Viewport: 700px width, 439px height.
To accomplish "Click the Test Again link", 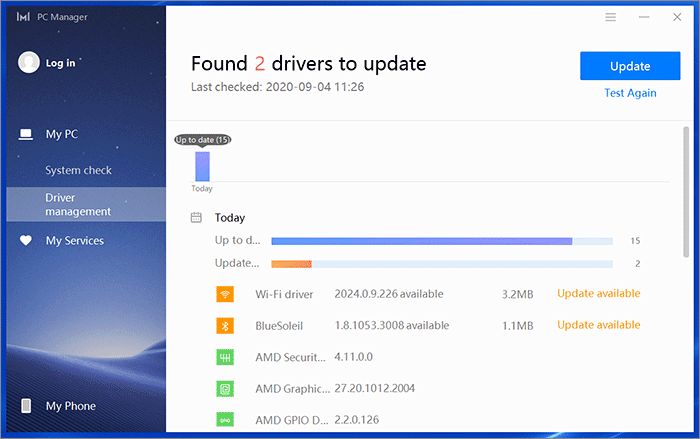I will 630,93.
